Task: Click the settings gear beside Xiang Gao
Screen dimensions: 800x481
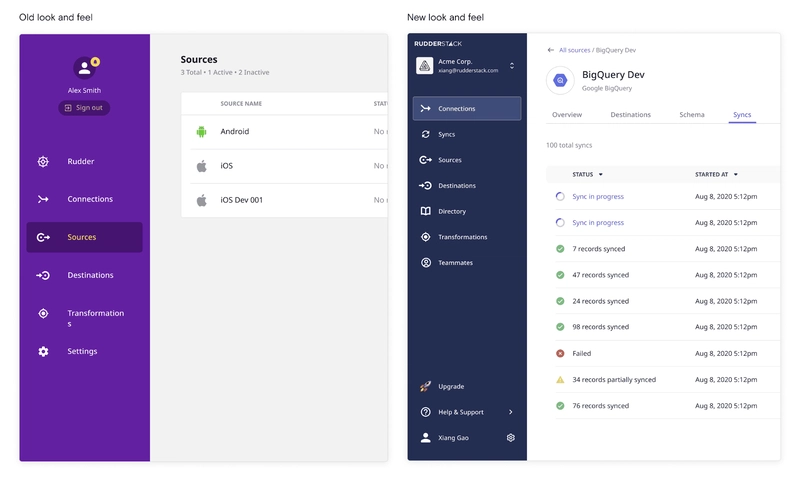Action: click(x=511, y=437)
